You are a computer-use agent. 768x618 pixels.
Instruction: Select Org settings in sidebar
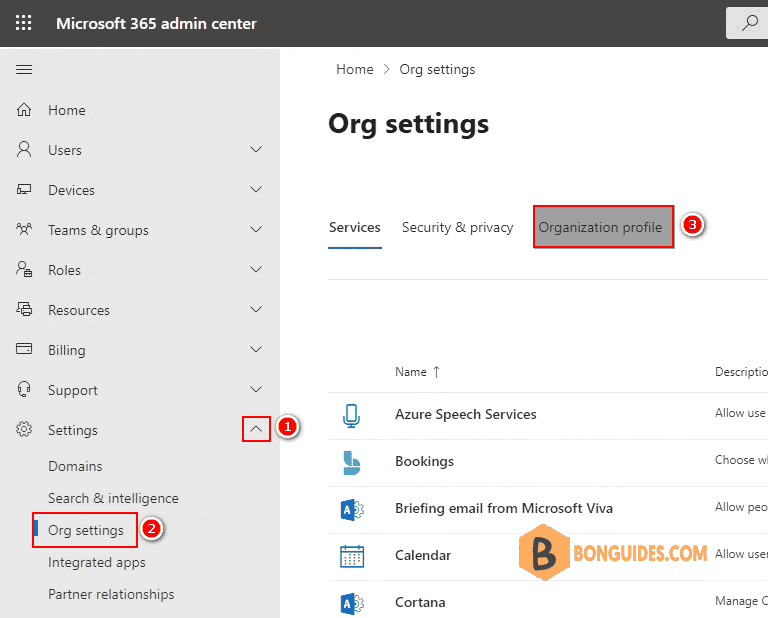(85, 530)
